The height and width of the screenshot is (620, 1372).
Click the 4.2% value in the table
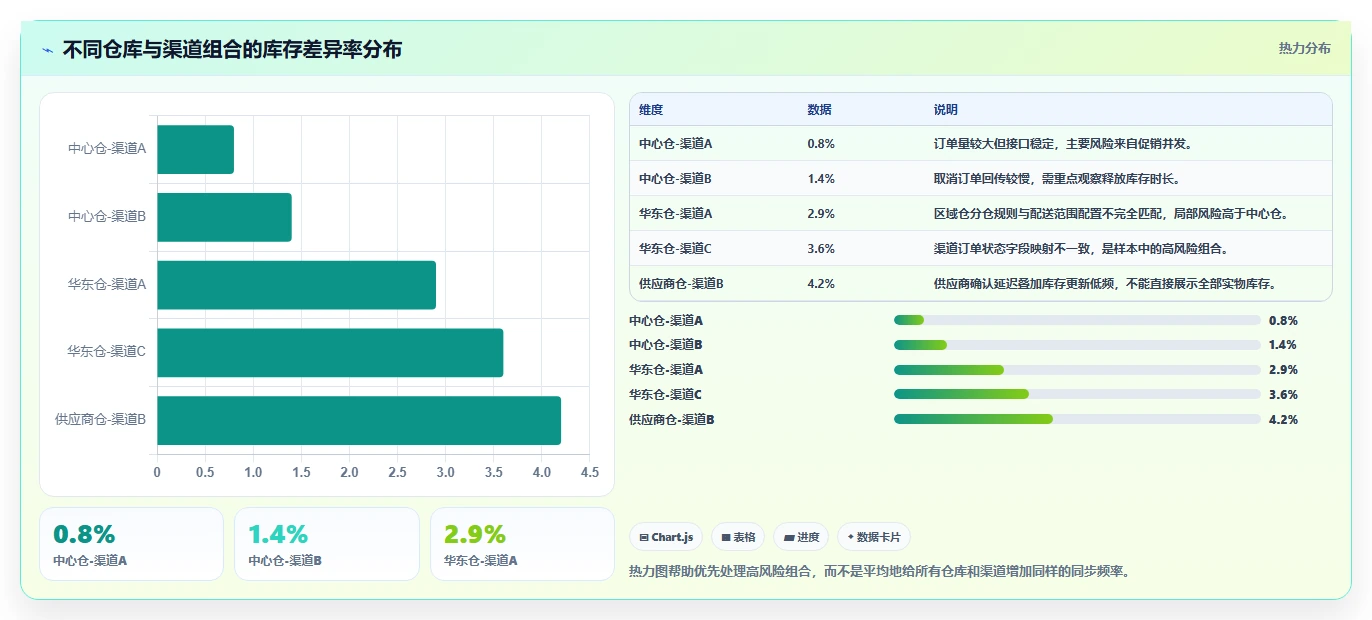pyautogui.click(x=821, y=284)
